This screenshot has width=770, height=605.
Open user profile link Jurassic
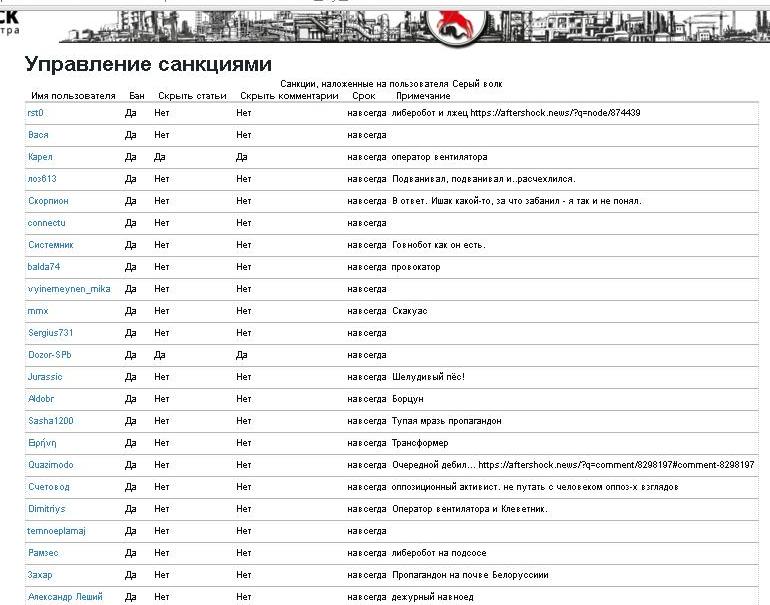pos(45,377)
